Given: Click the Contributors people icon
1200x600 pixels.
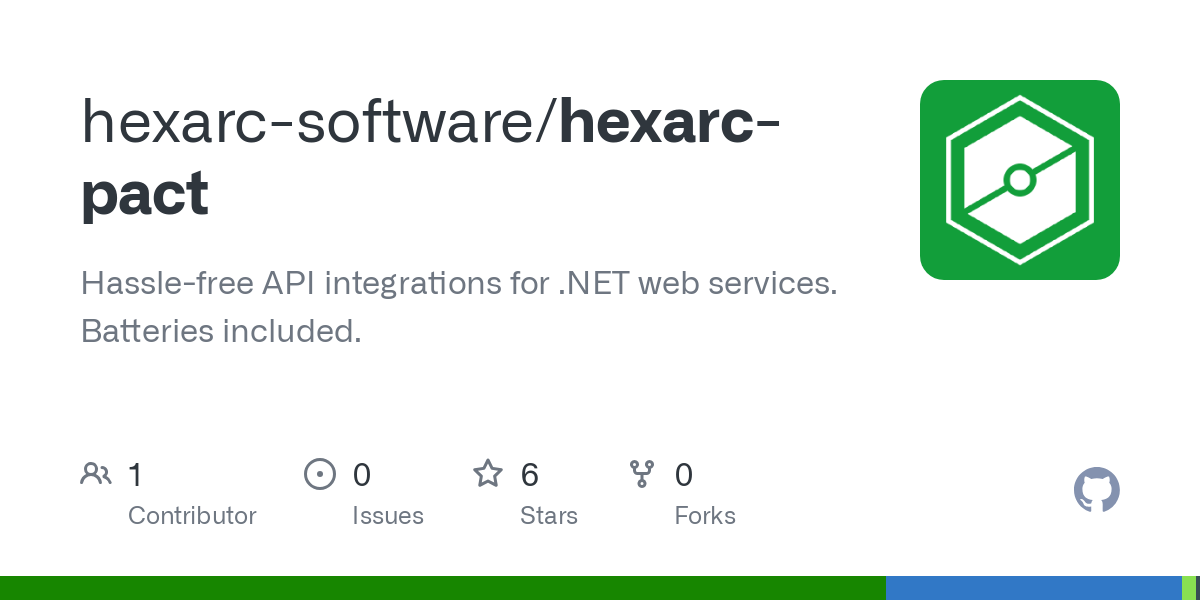Looking at the screenshot, I should [x=96, y=473].
